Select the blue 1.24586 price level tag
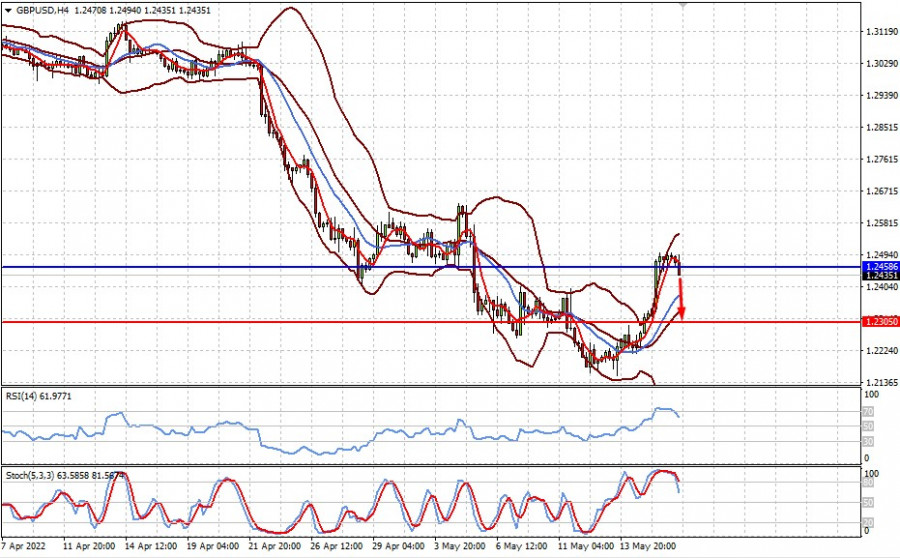This screenshot has height=558, width=900. pos(881,267)
